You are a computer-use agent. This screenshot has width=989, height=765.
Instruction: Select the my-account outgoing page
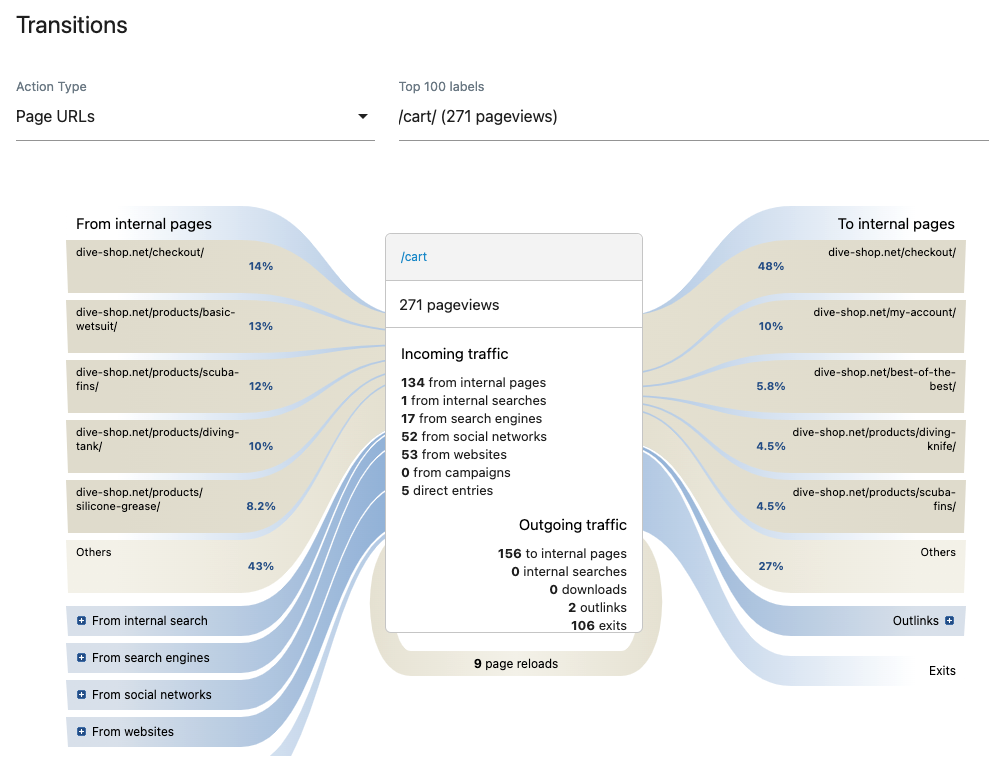coord(862,326)
